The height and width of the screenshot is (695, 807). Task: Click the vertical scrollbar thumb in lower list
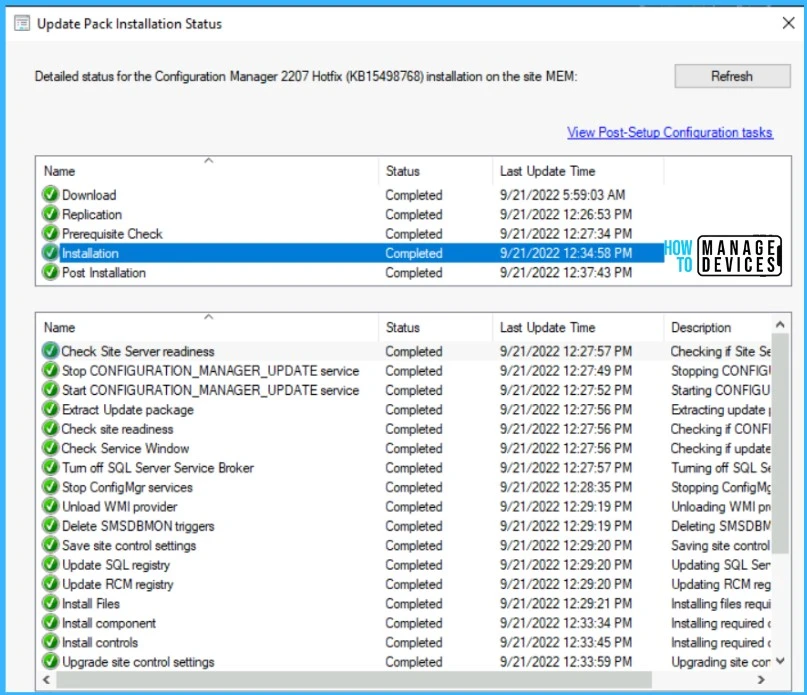(780, 443)
